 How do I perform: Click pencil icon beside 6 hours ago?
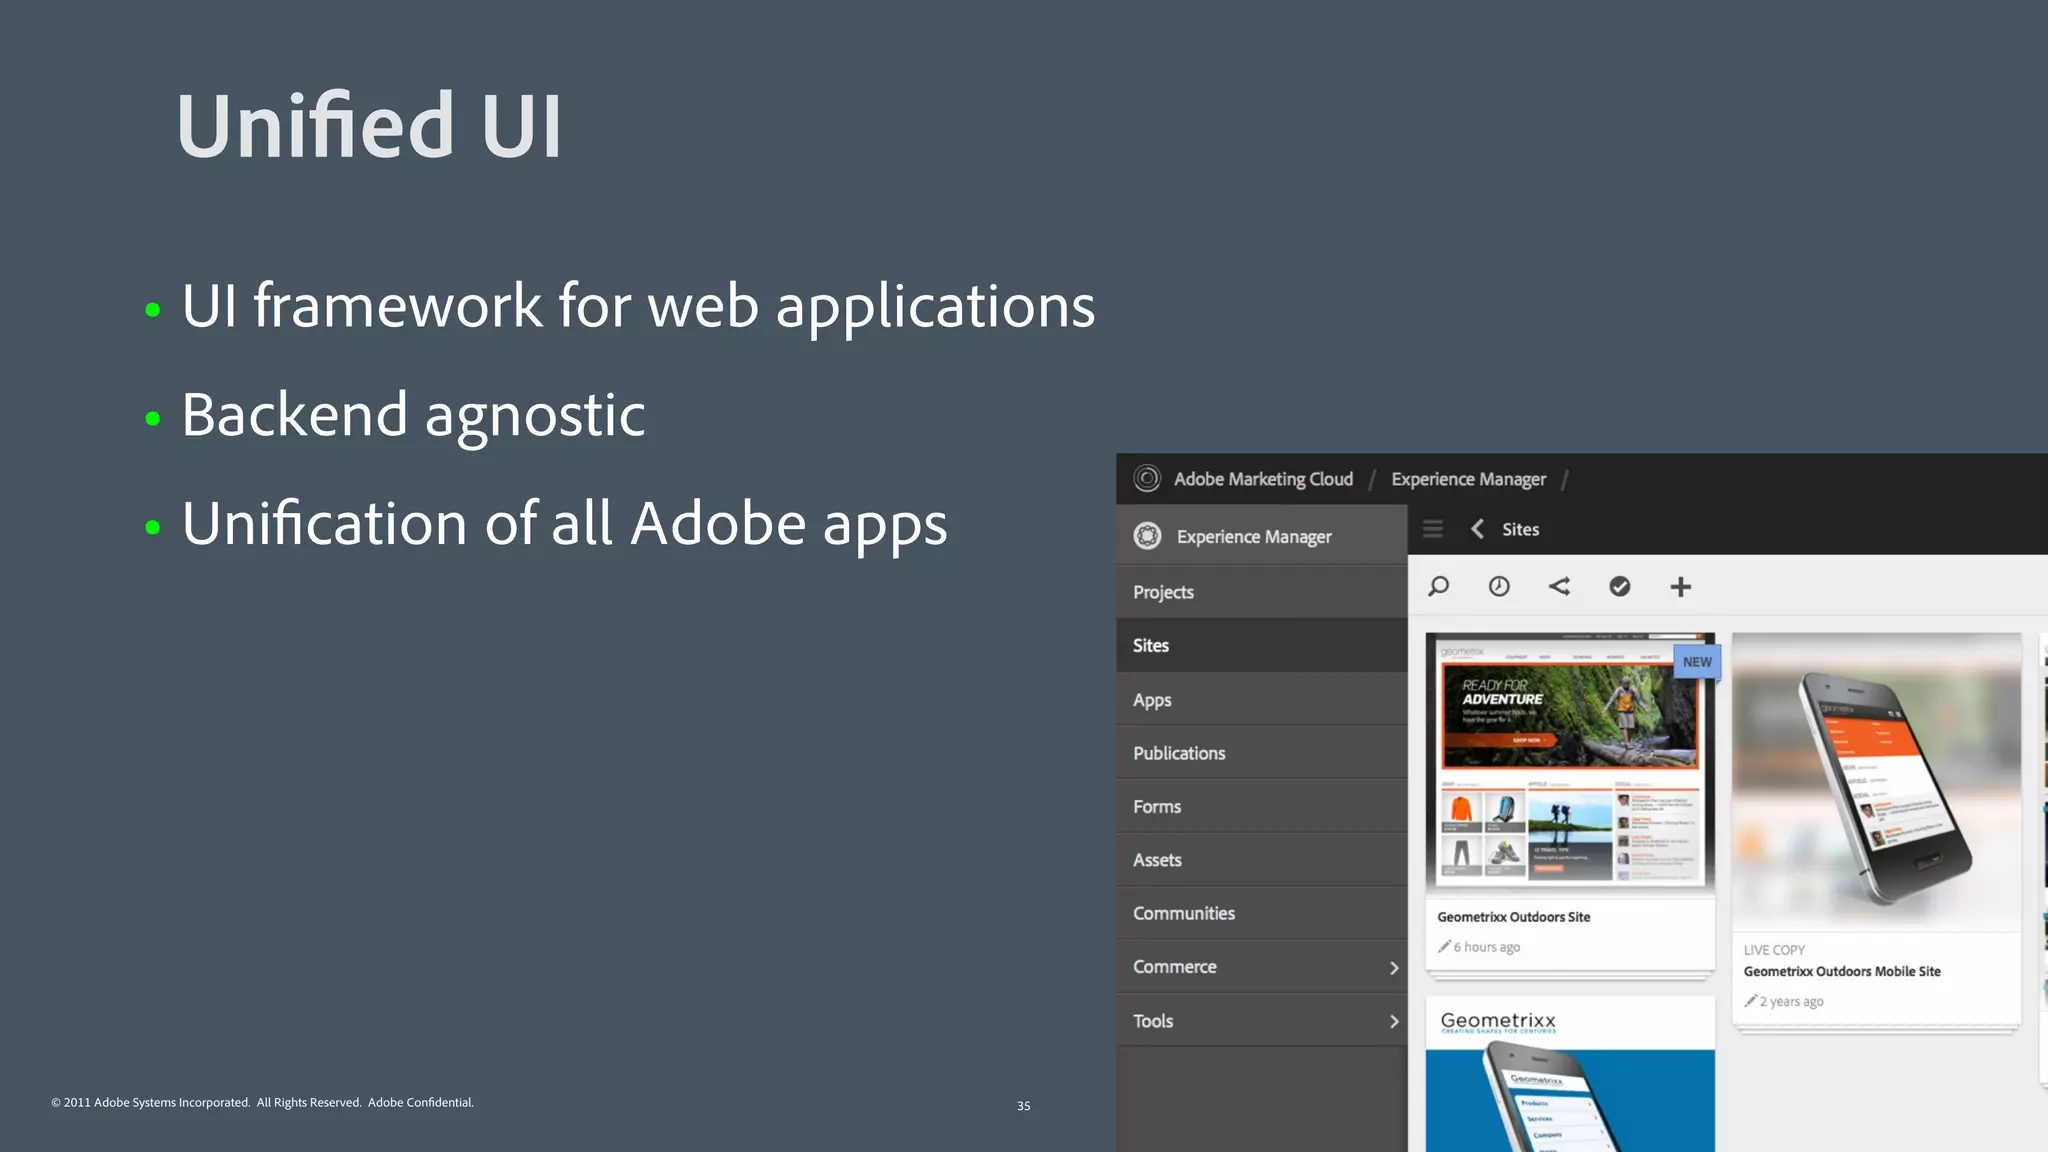pyautogui.click(x=1444, y=946)
